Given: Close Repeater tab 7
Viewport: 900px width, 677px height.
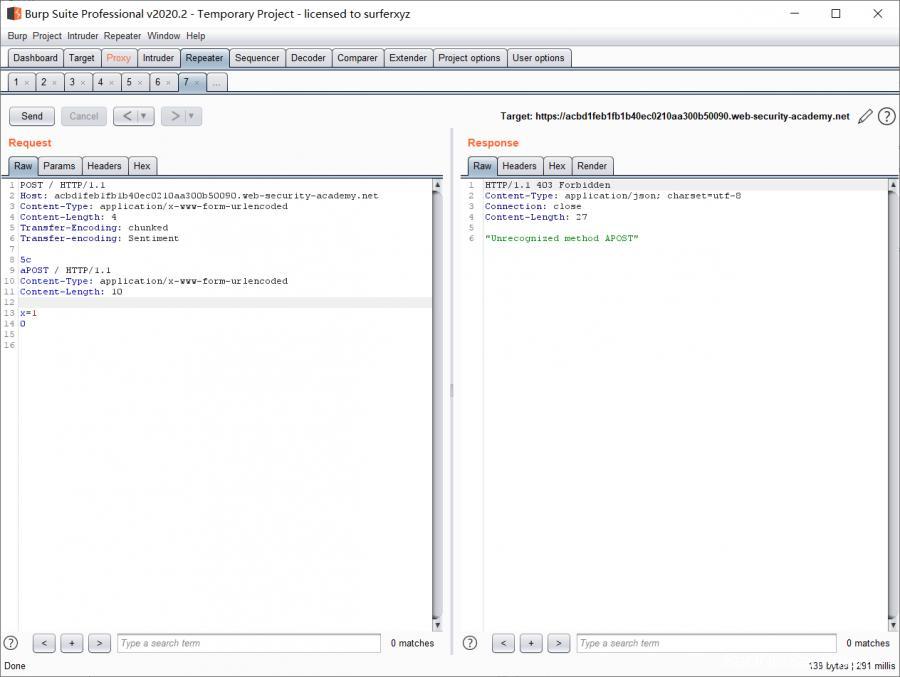Looking at the screenshot, I should coord(197,83).
